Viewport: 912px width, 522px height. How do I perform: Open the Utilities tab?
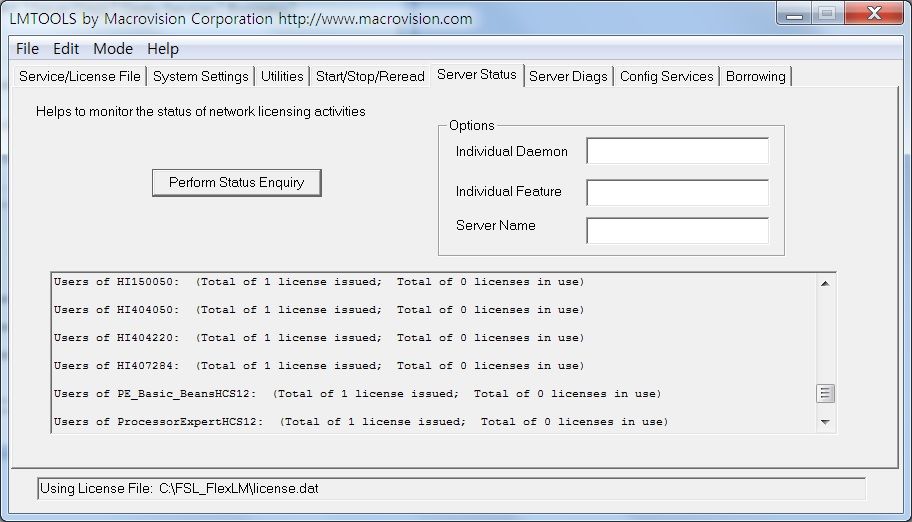(282, 76)
